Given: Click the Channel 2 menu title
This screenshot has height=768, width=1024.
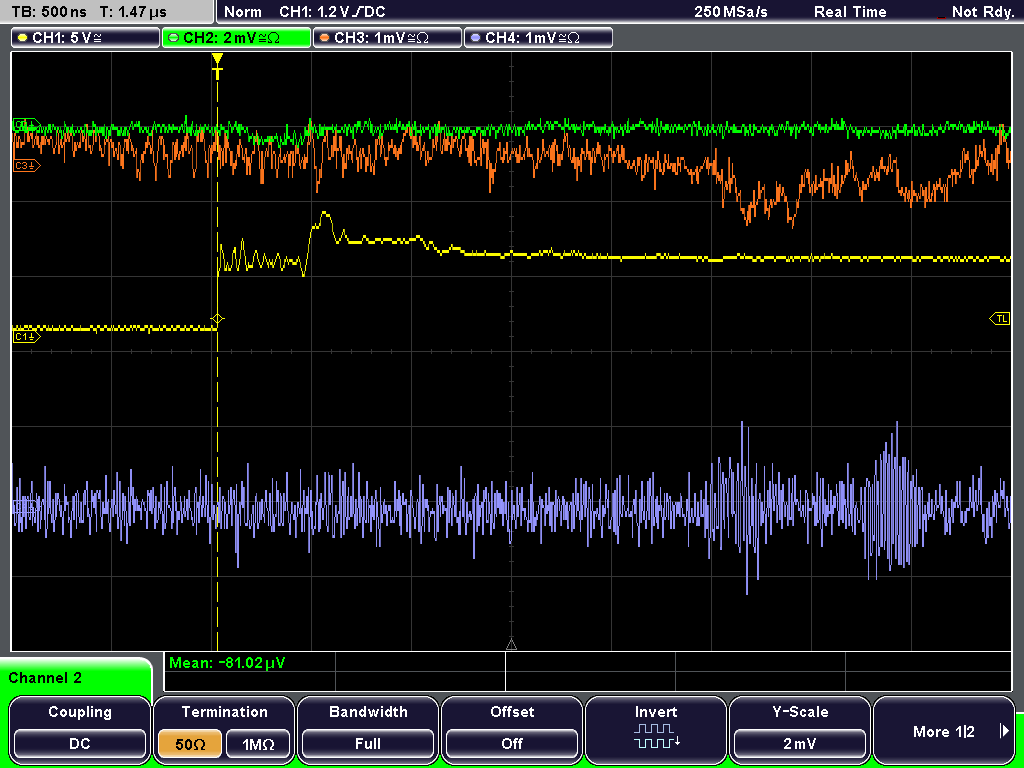Looking at the screenshot, I should click(x=45, y=678).
